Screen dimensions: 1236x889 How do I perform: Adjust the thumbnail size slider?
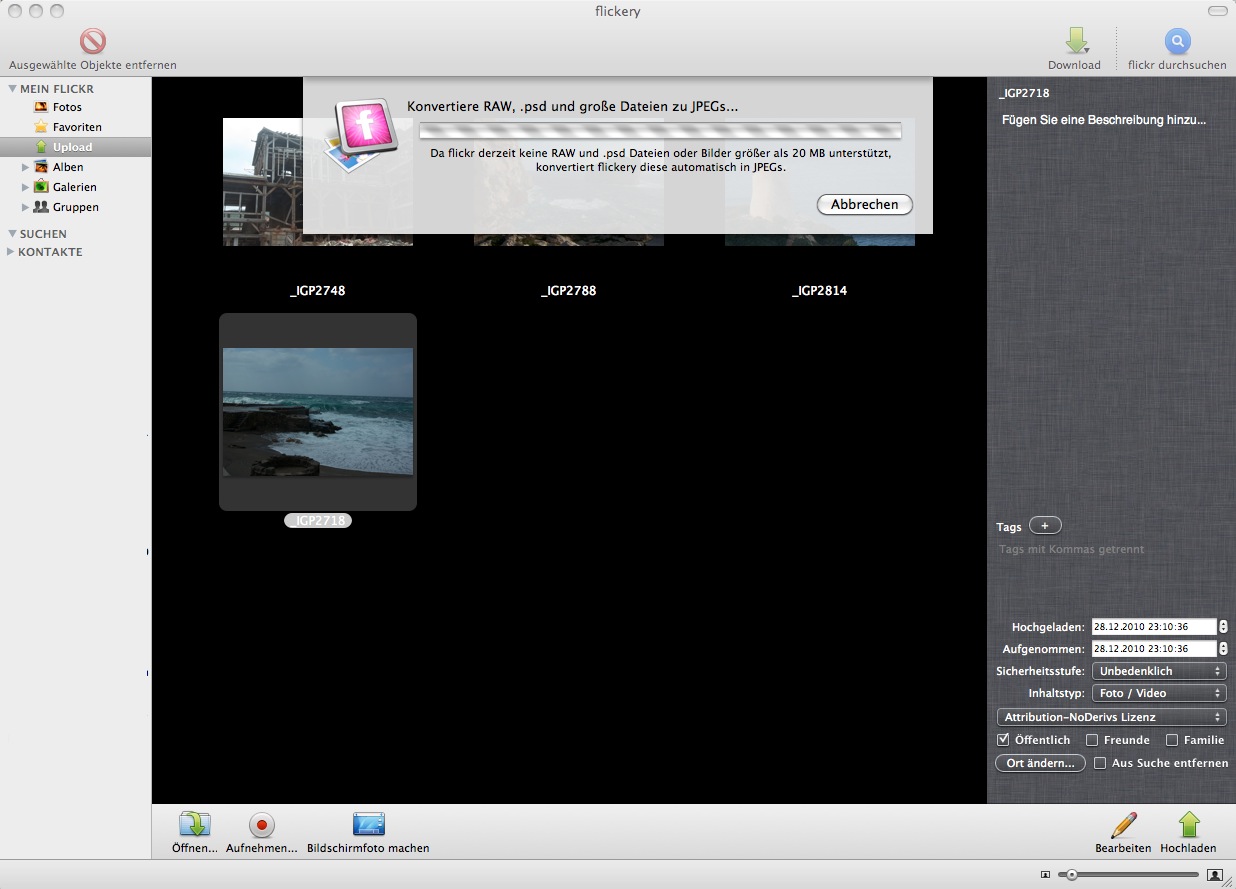1072,874
